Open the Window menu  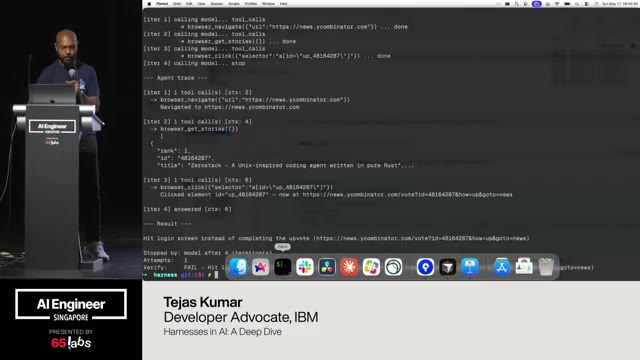pos(268,4)
